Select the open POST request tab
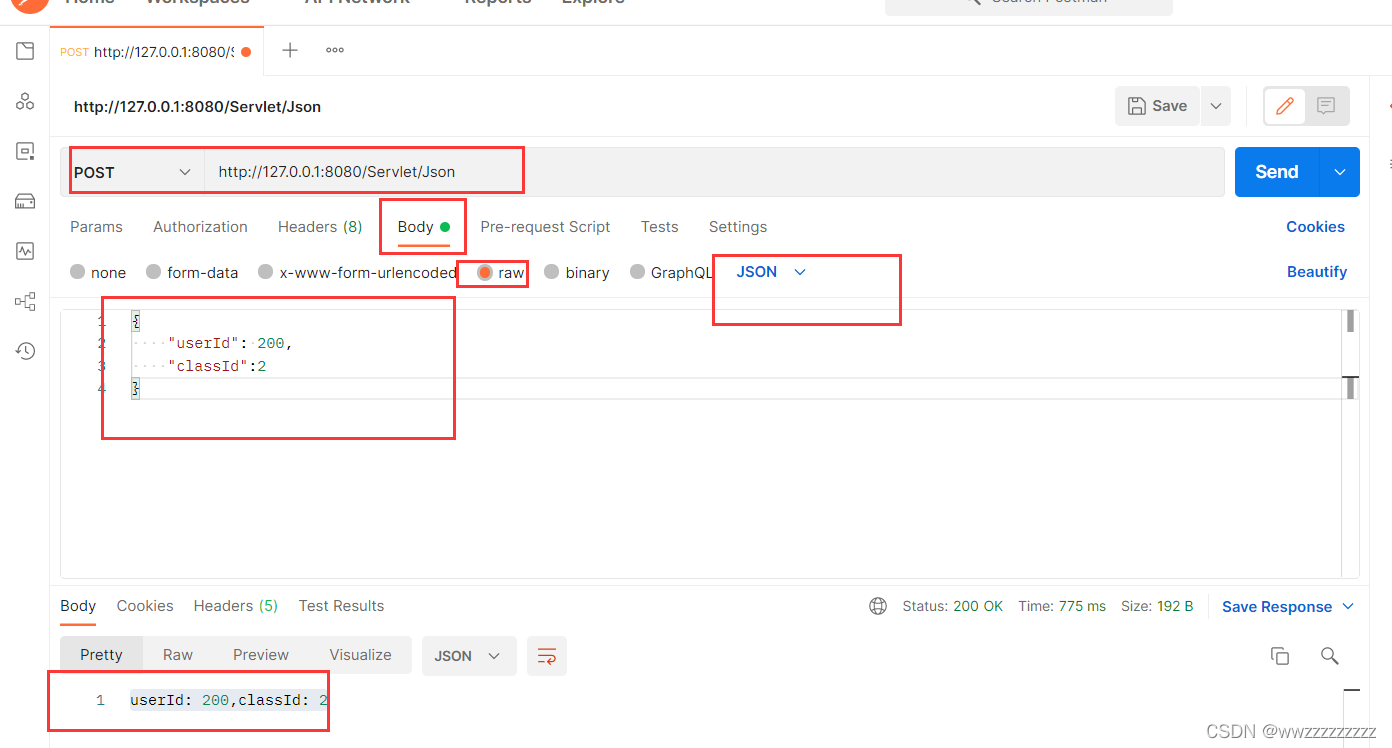The image size is (1392, 748). tap(156, 52)
